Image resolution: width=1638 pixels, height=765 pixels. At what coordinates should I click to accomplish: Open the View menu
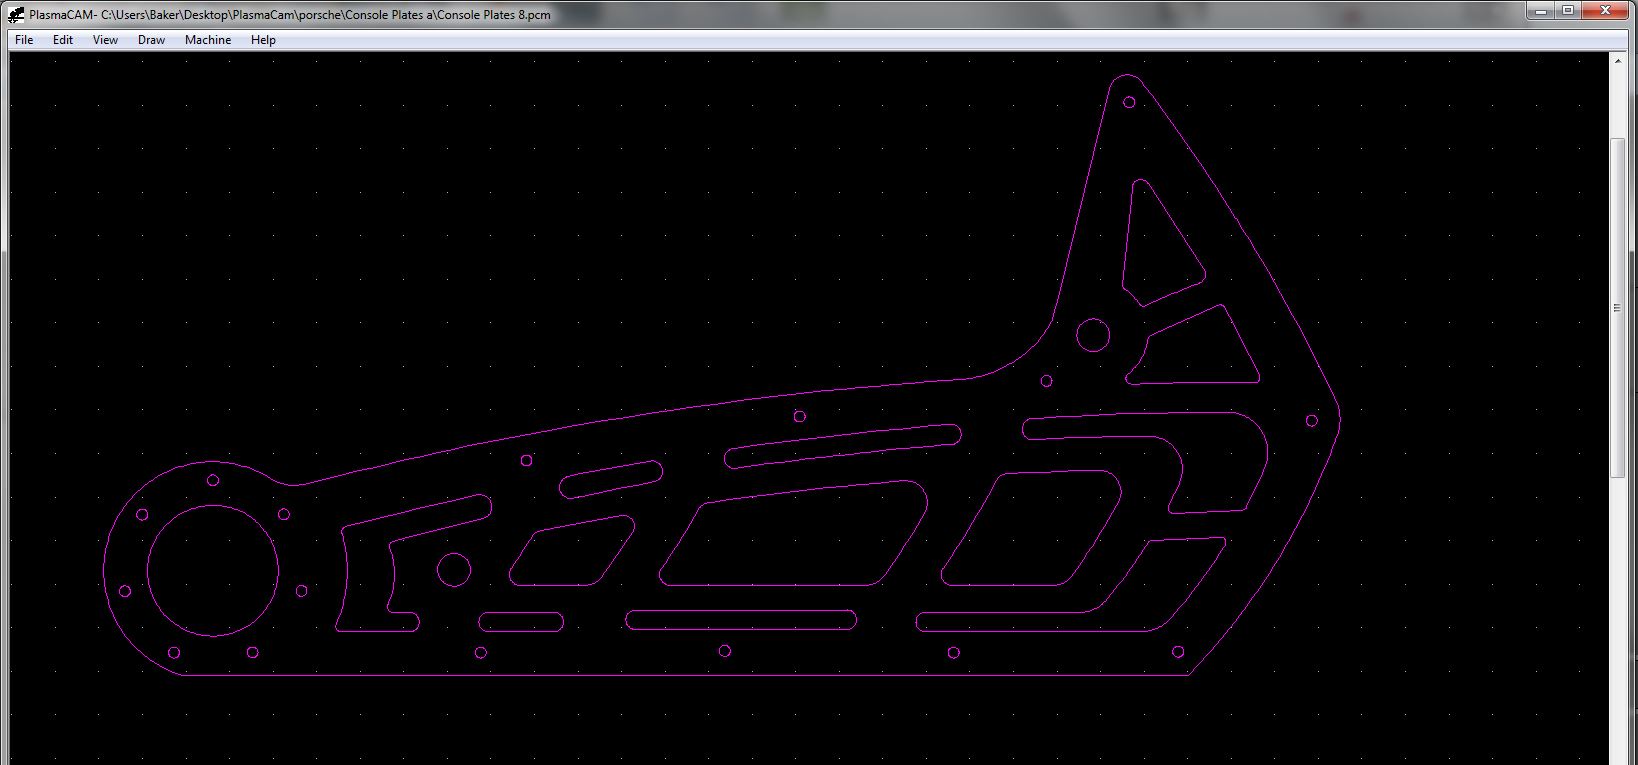coord(105,40)
